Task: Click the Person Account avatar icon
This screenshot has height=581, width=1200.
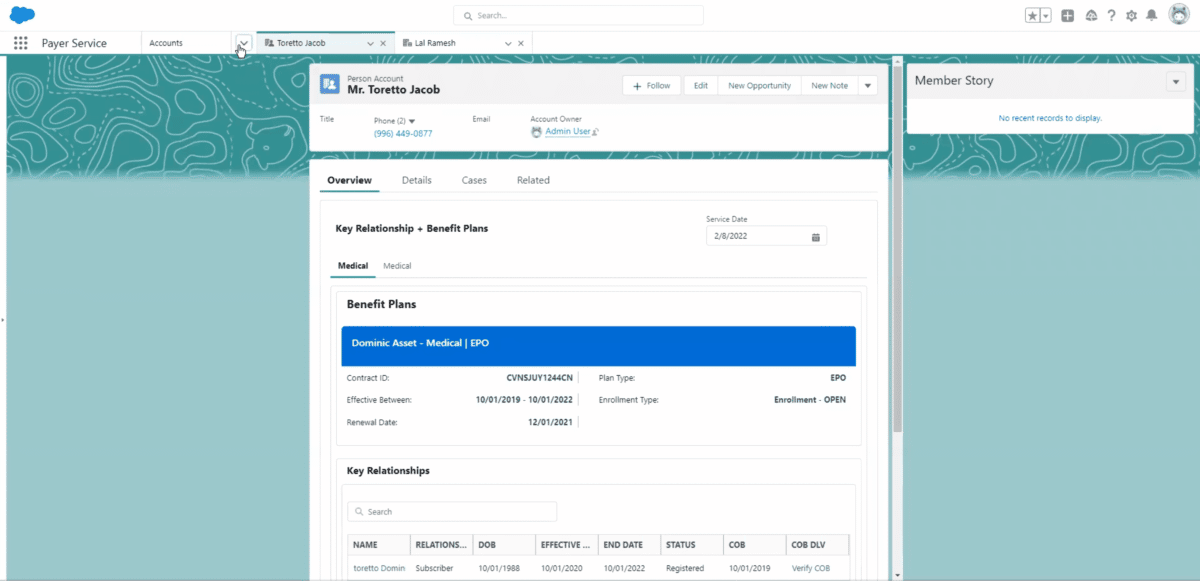Action: (330, 84)
